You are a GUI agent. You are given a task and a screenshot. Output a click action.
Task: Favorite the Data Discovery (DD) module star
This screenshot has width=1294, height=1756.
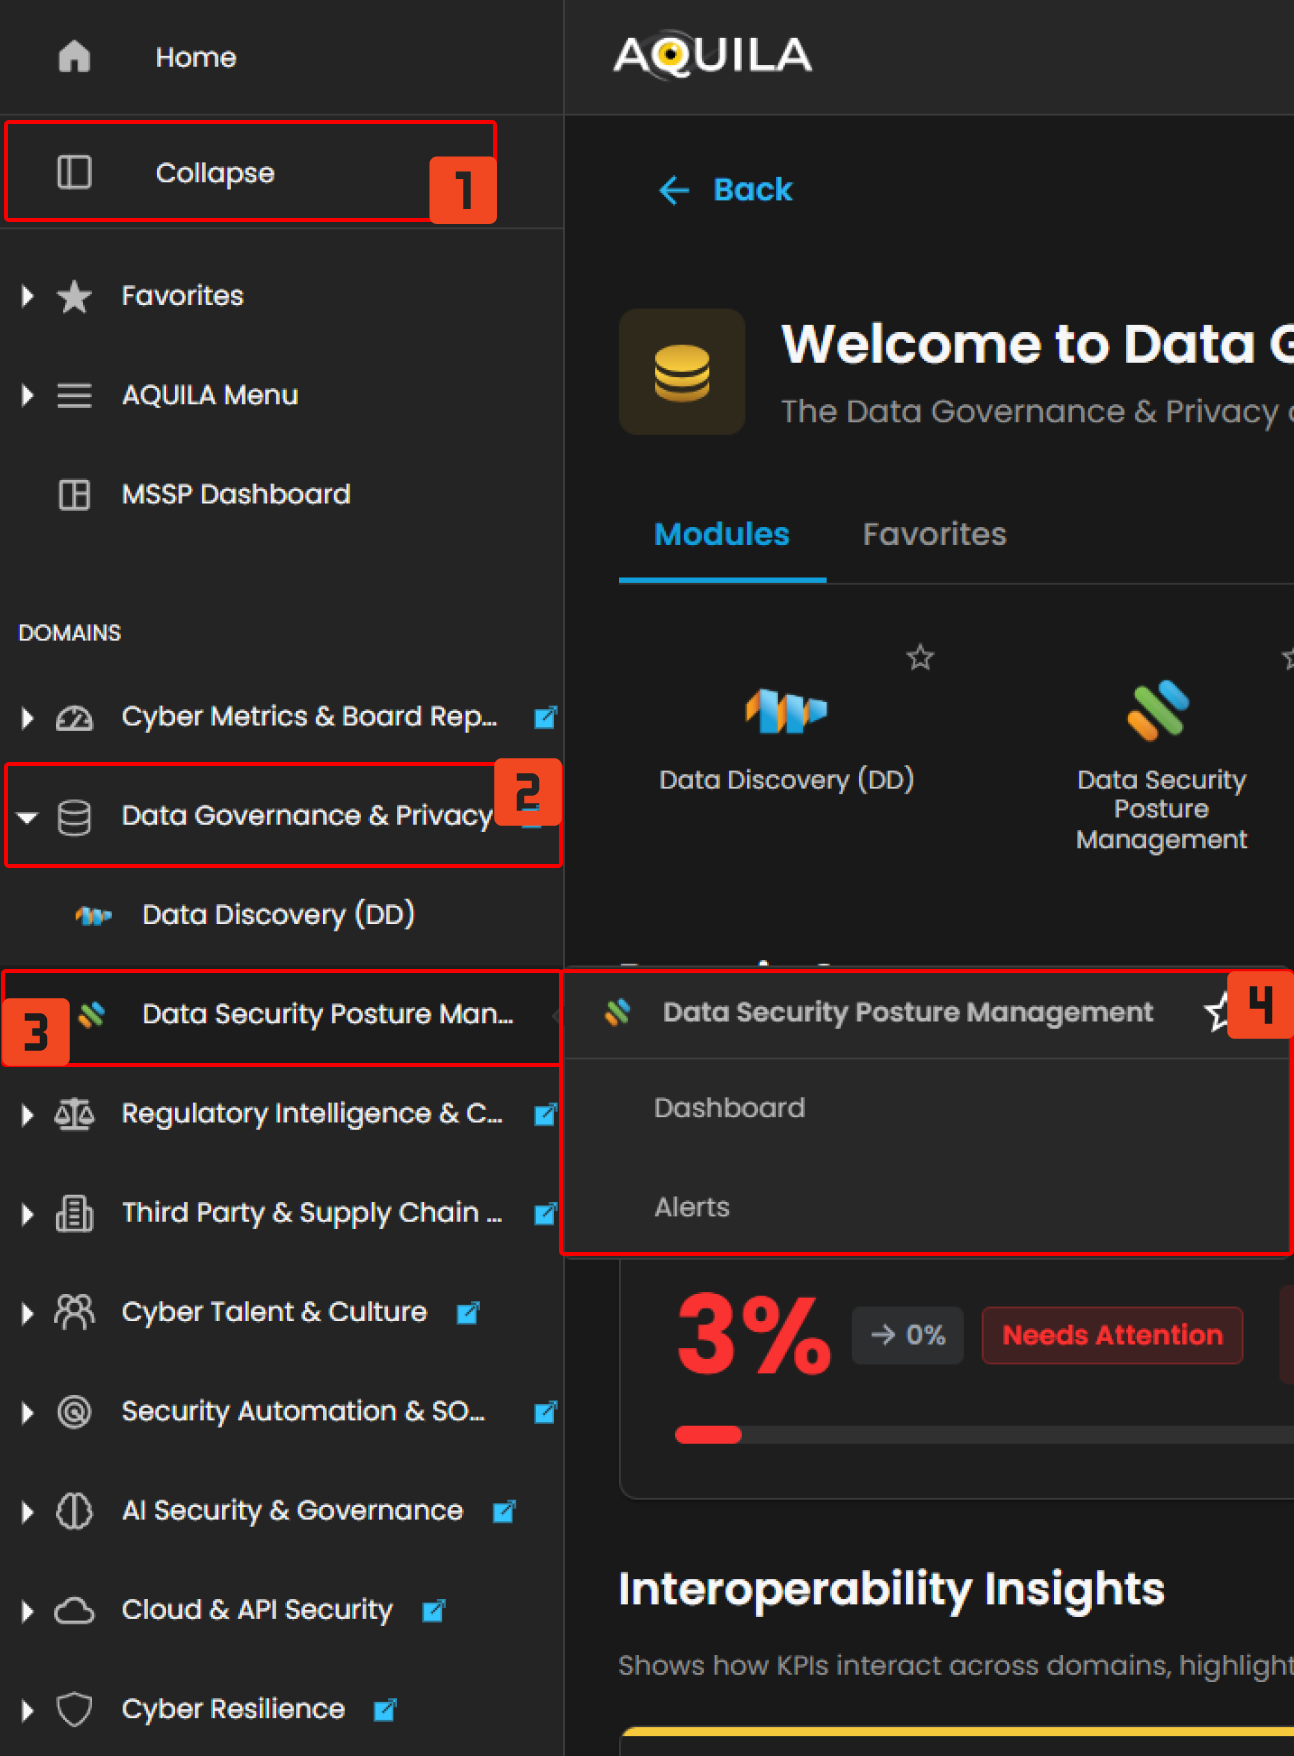920,657
